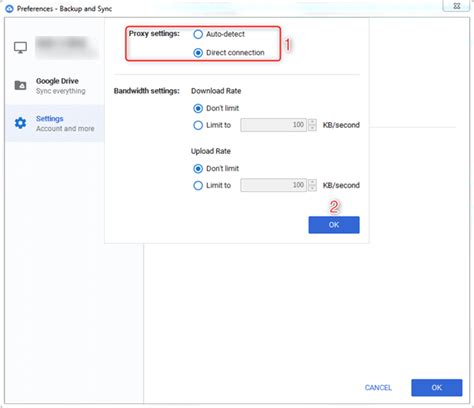
Task: Click the My Computer monitor icon
Action: point(20,48)
